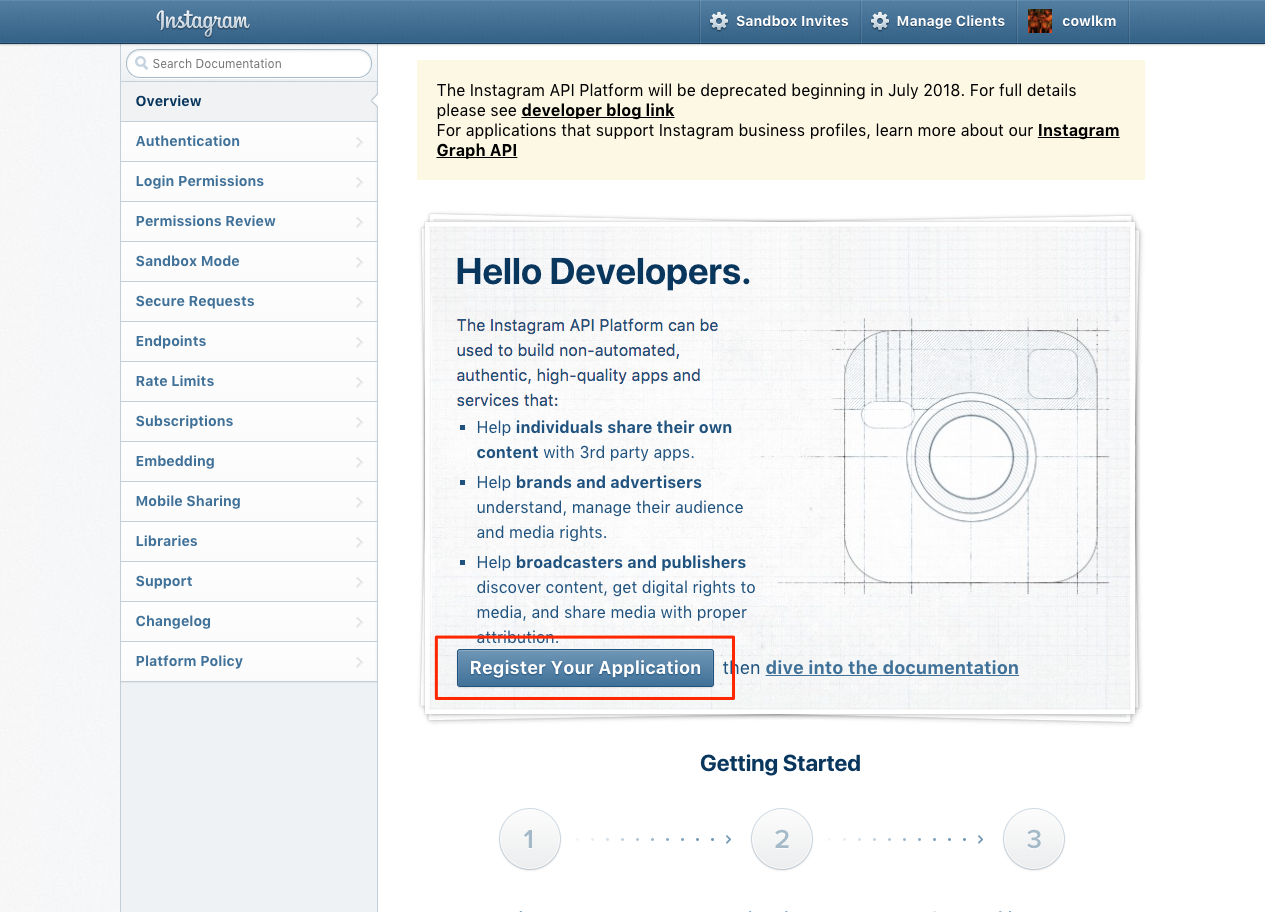Viewport: 1265px width, 912px height.
Task: Click the magnifier icon in search box
Action: coord(142,63)
